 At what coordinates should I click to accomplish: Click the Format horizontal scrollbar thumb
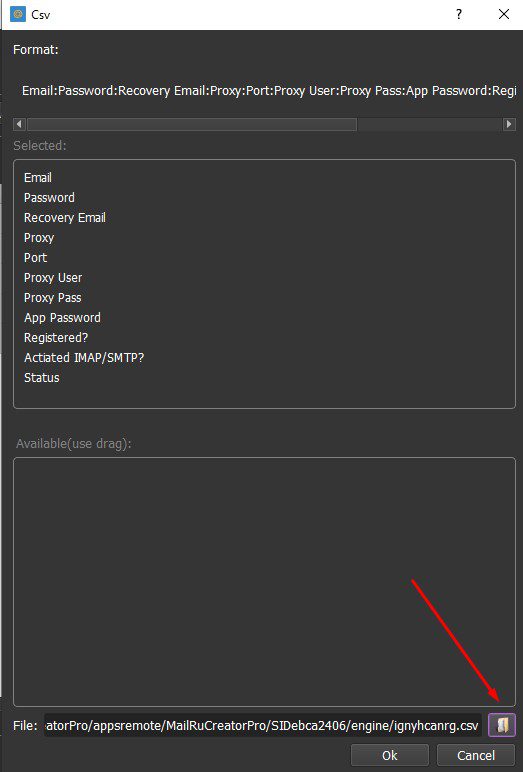192,124
